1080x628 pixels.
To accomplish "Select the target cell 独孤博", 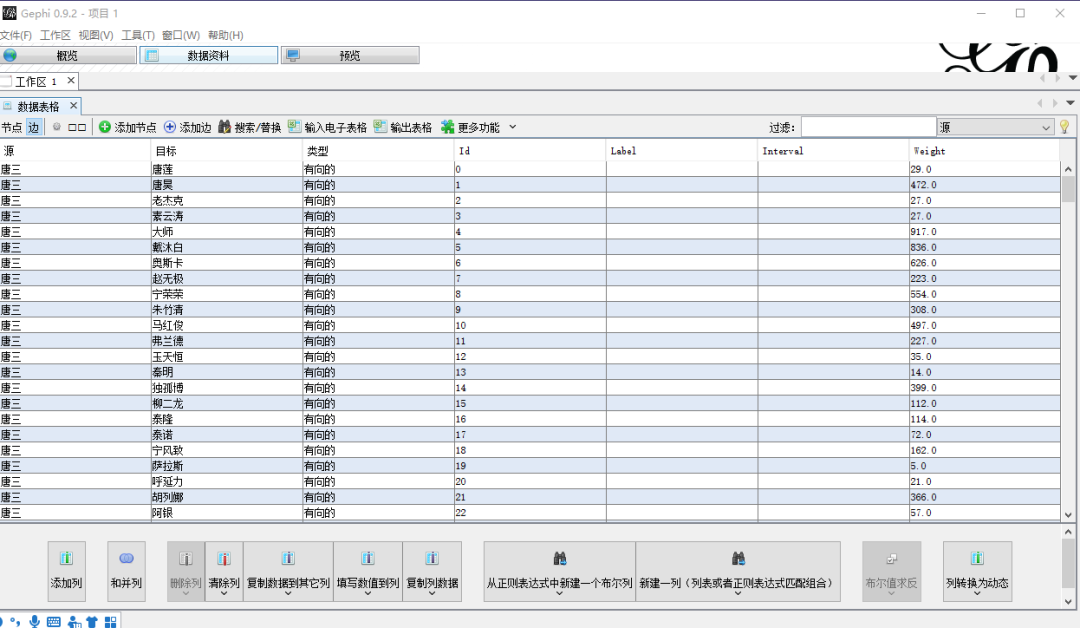I will [x=227, y=388].
